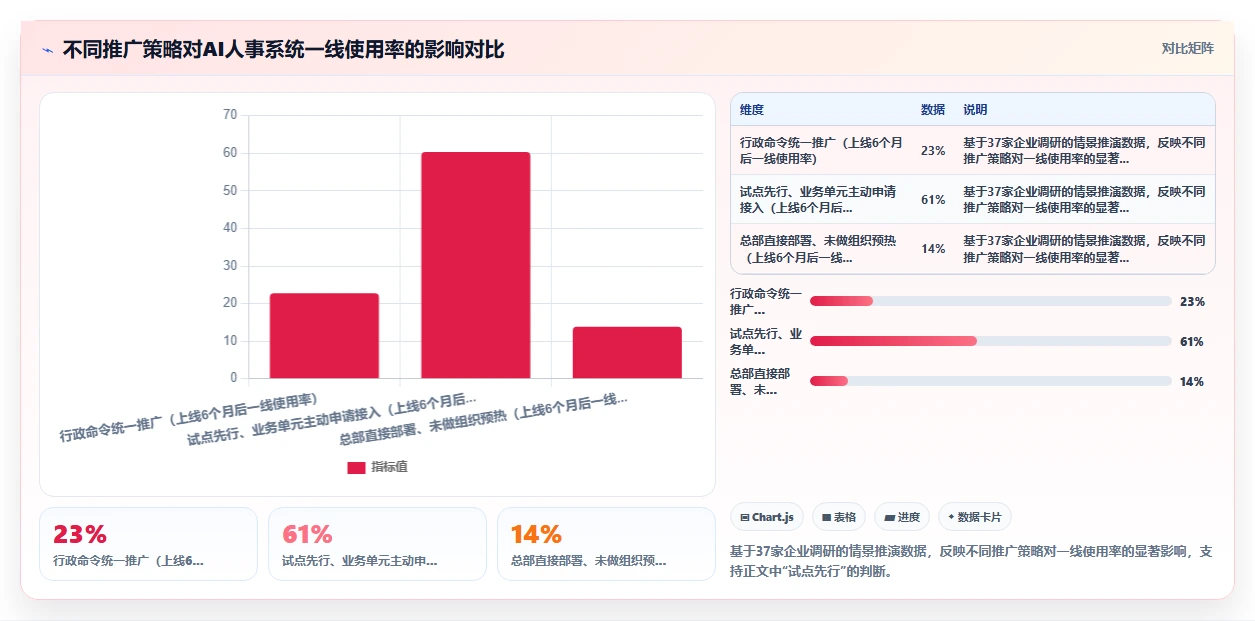This screenshot has height=621, width=1255.
Task: Click x-axis label 试点先行、业务单元主动申请接入
Action: pyautogui.click(x=333, y=419)
